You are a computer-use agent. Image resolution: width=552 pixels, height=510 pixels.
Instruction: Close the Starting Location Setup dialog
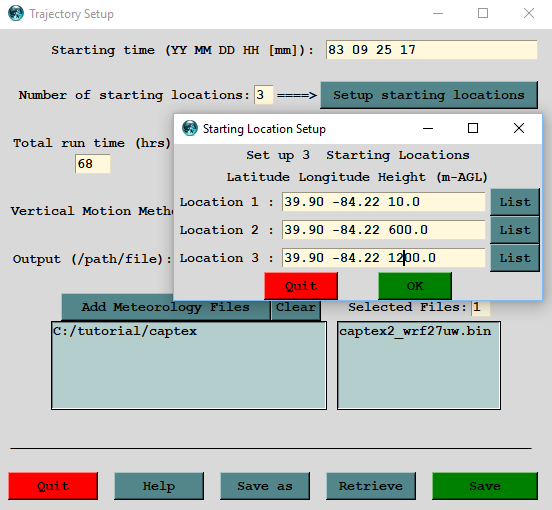[519, 128]
